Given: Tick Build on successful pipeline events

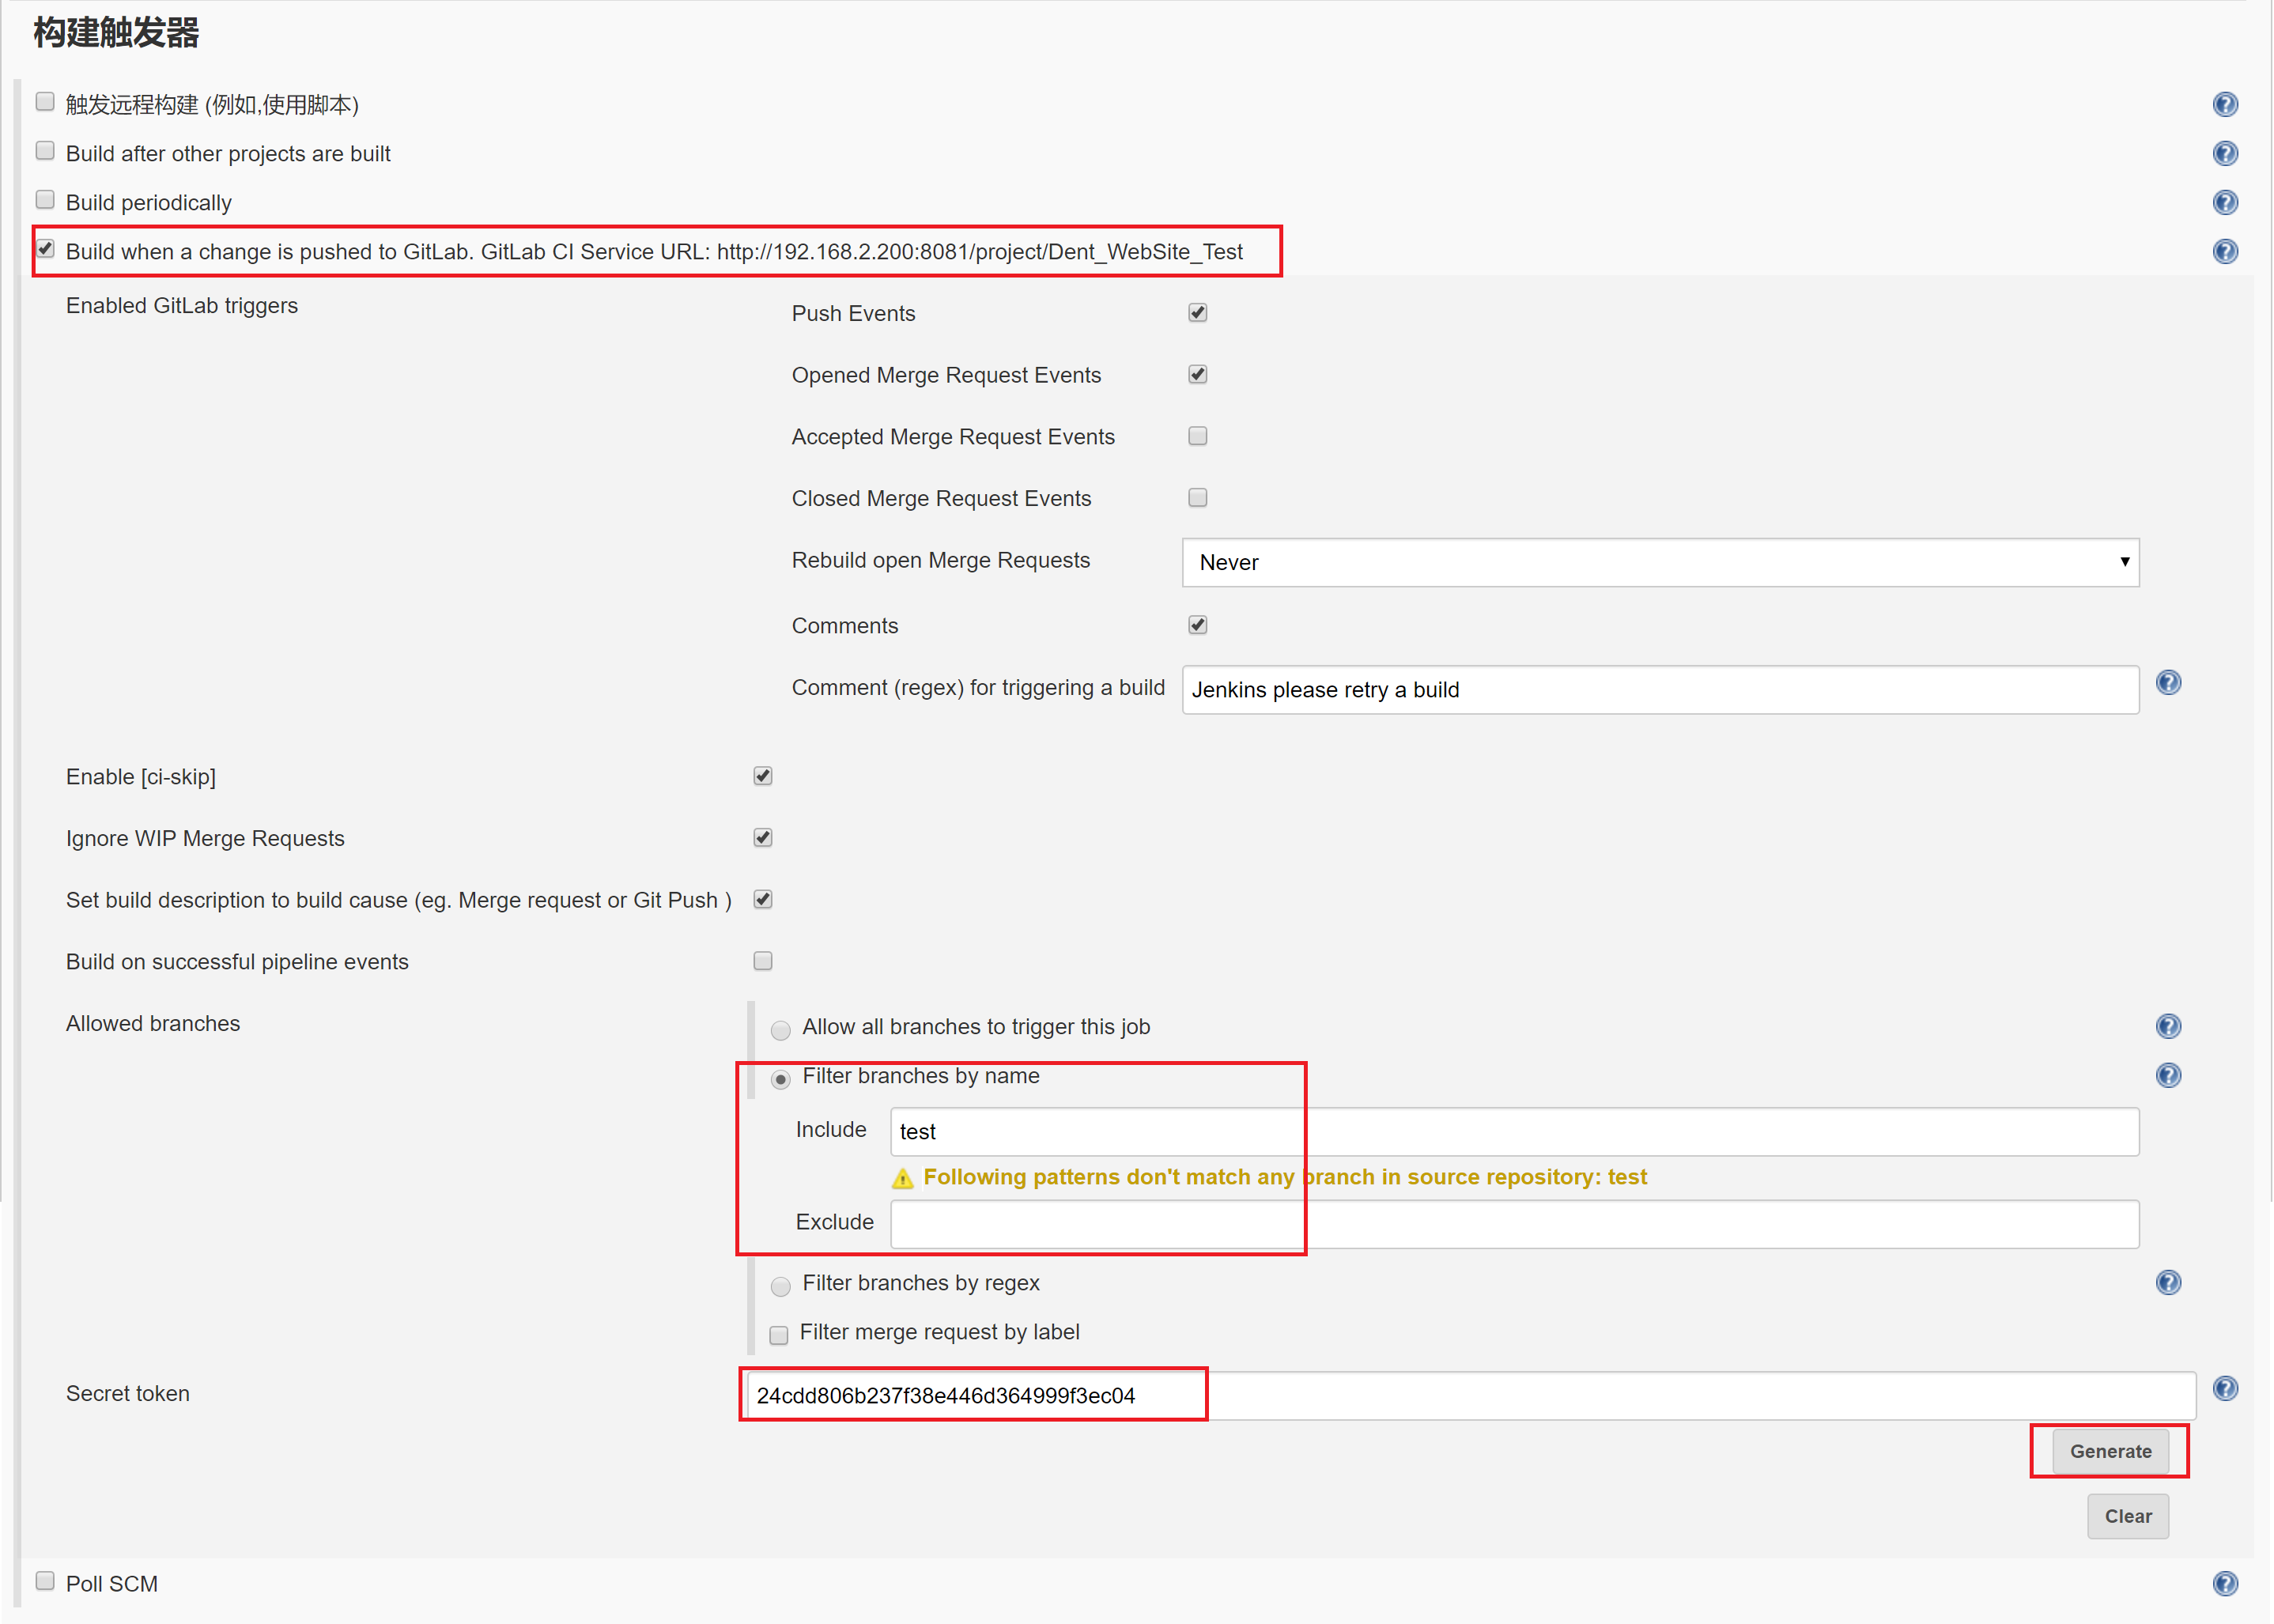Looking at the screenshot, I should click(x=763, y=961).
